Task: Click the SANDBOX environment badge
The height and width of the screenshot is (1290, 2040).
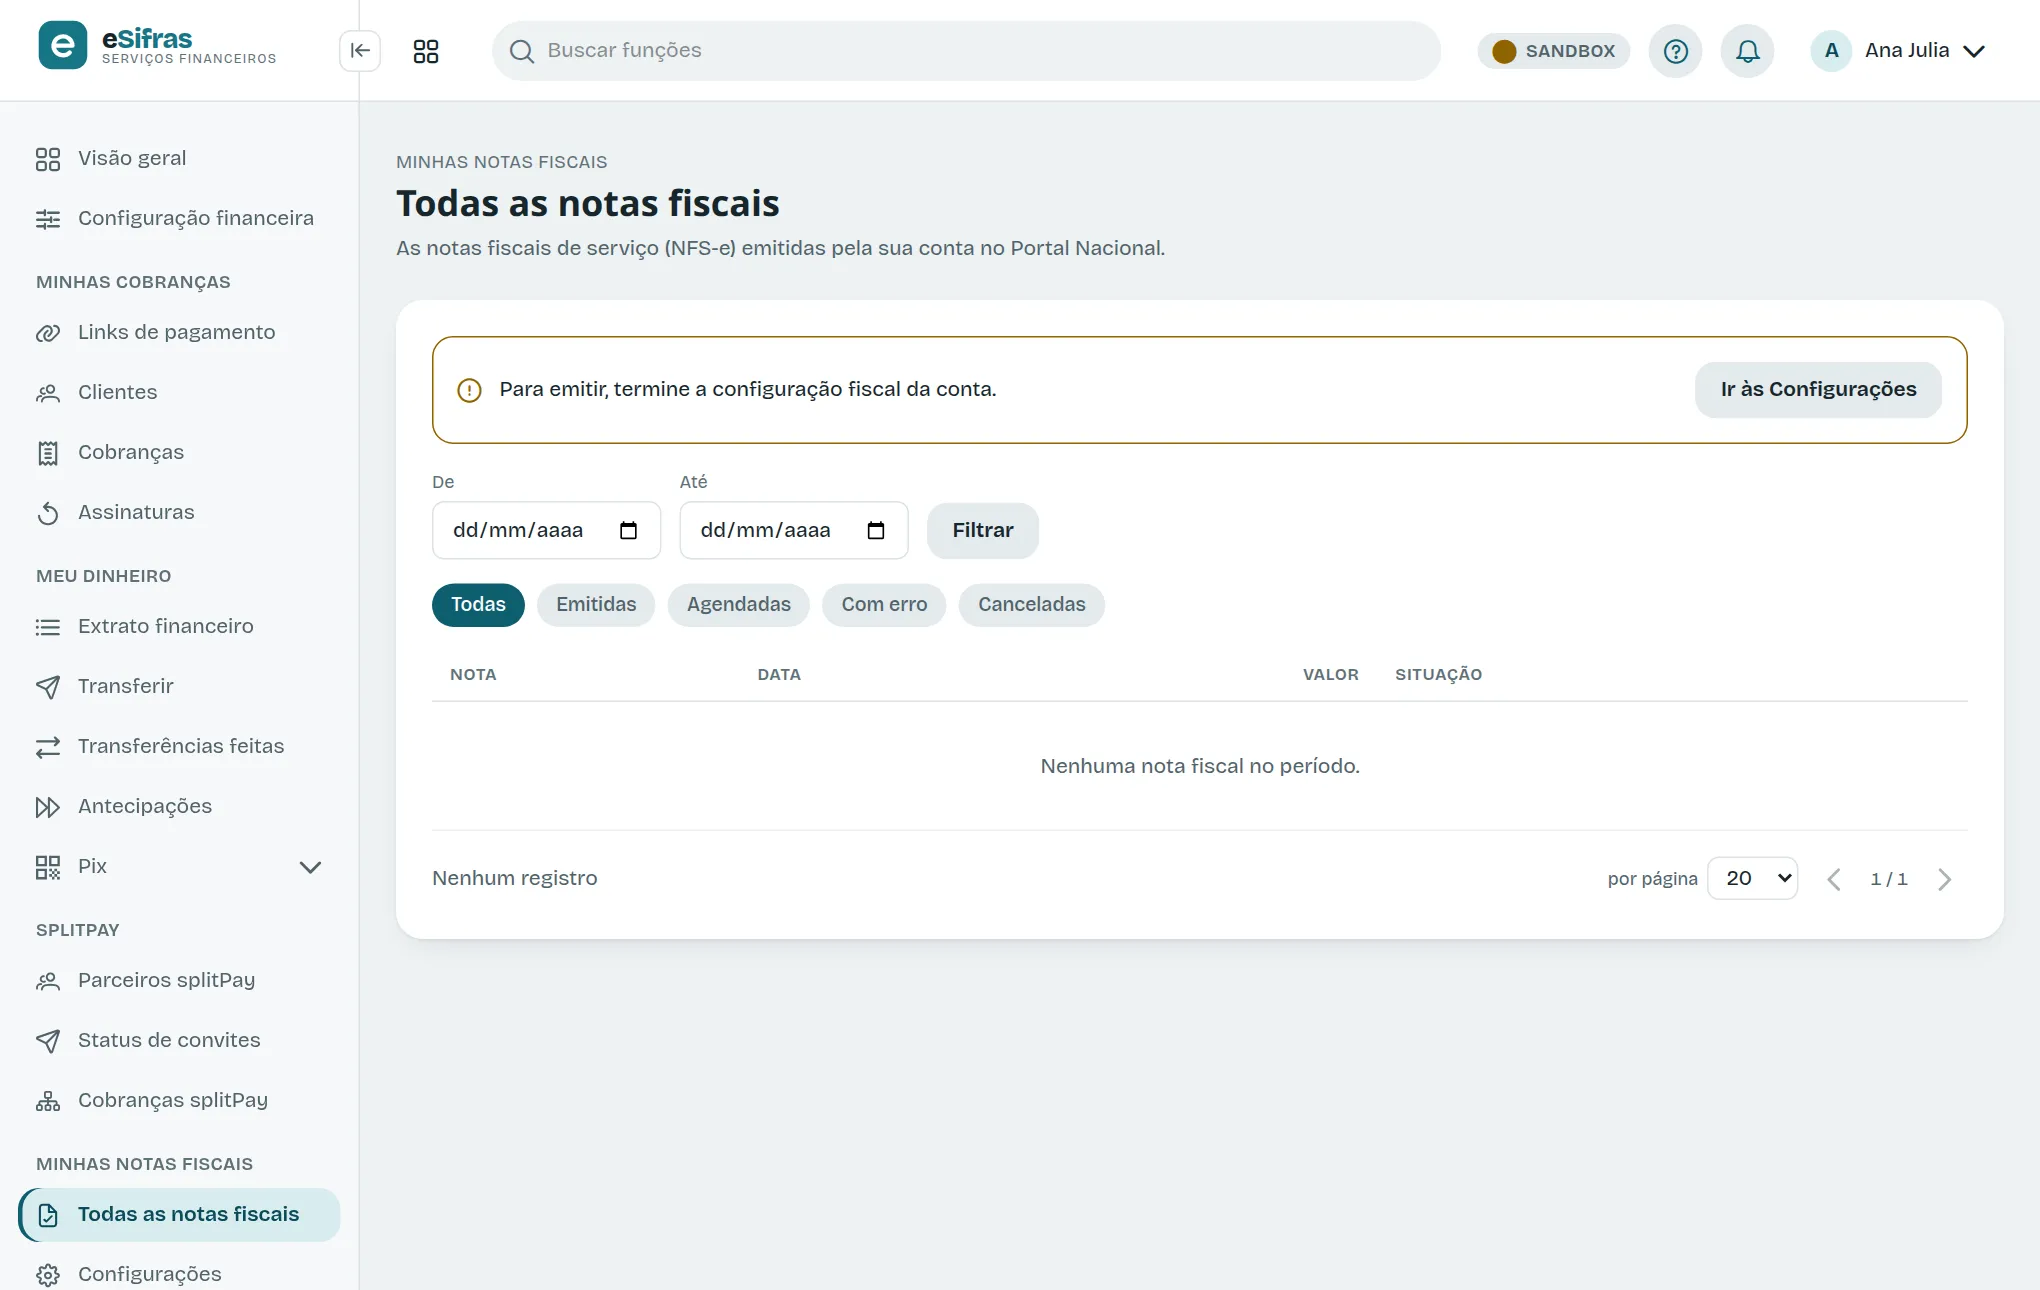Action: [x=1554, y=51]
